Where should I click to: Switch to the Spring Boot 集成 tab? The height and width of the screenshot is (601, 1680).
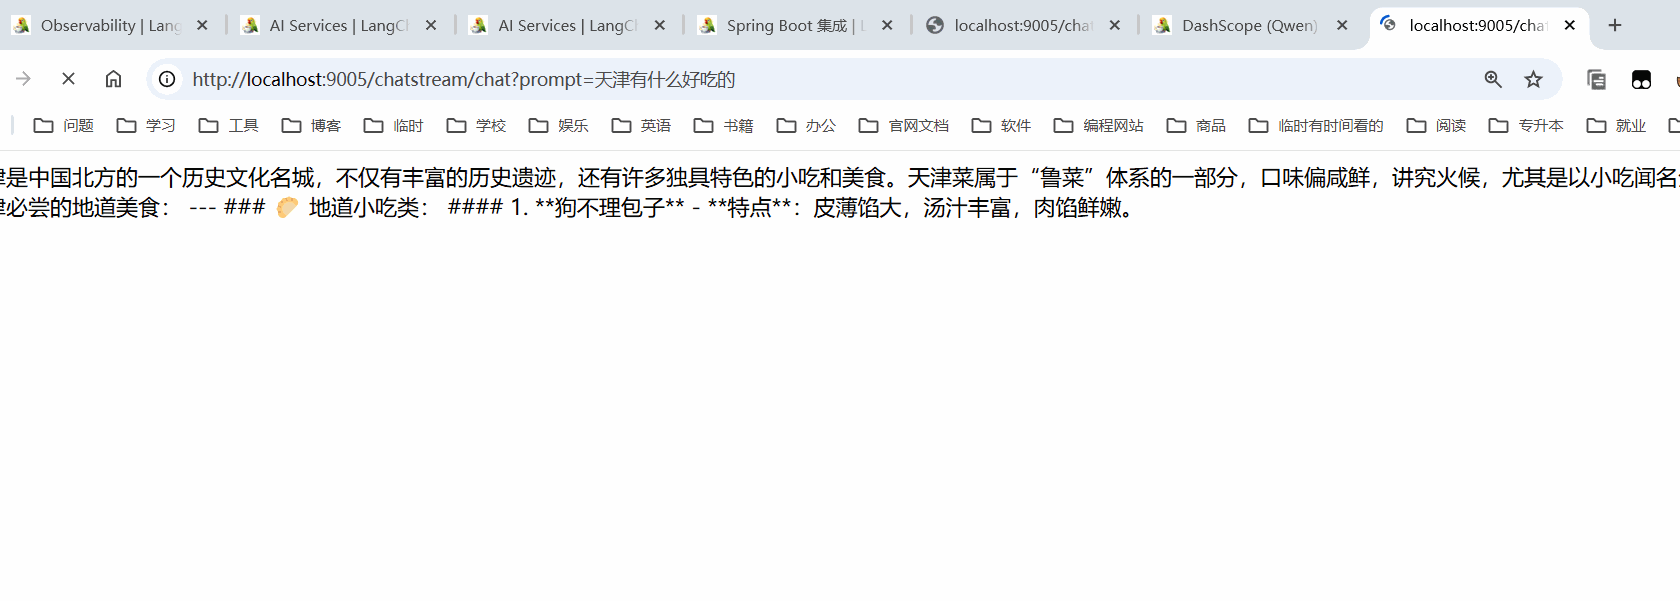[797, 25]
